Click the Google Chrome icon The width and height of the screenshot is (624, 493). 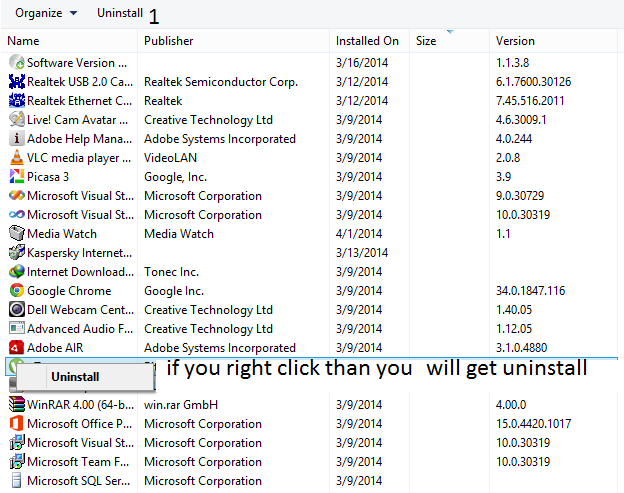tap(16, 291)
